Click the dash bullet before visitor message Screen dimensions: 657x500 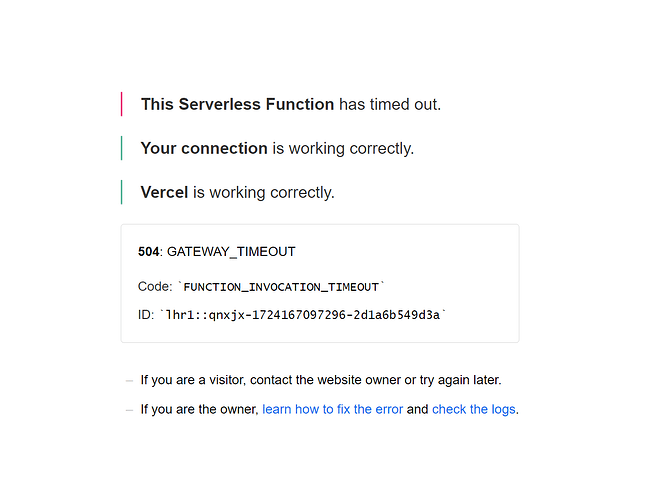[x=129, y=381]
